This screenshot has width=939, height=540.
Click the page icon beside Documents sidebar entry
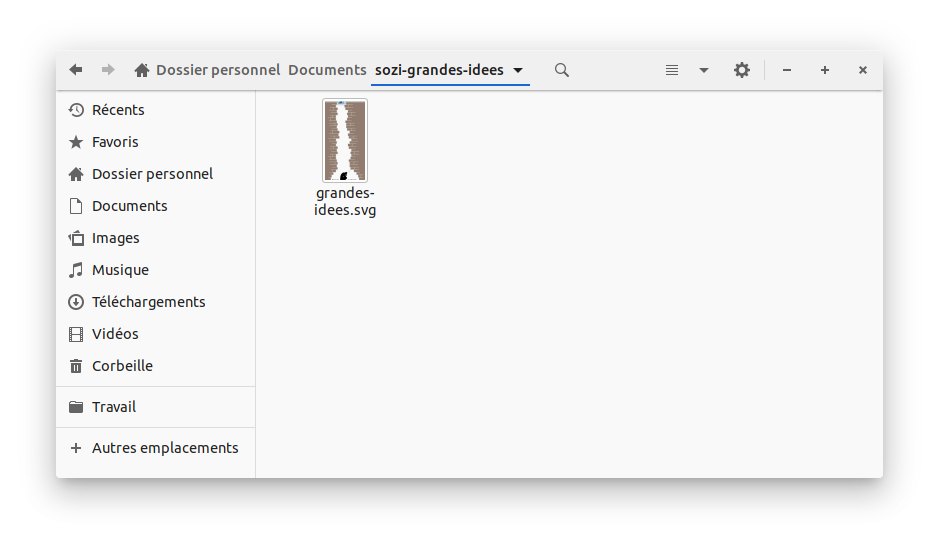(x=76, y=206)
